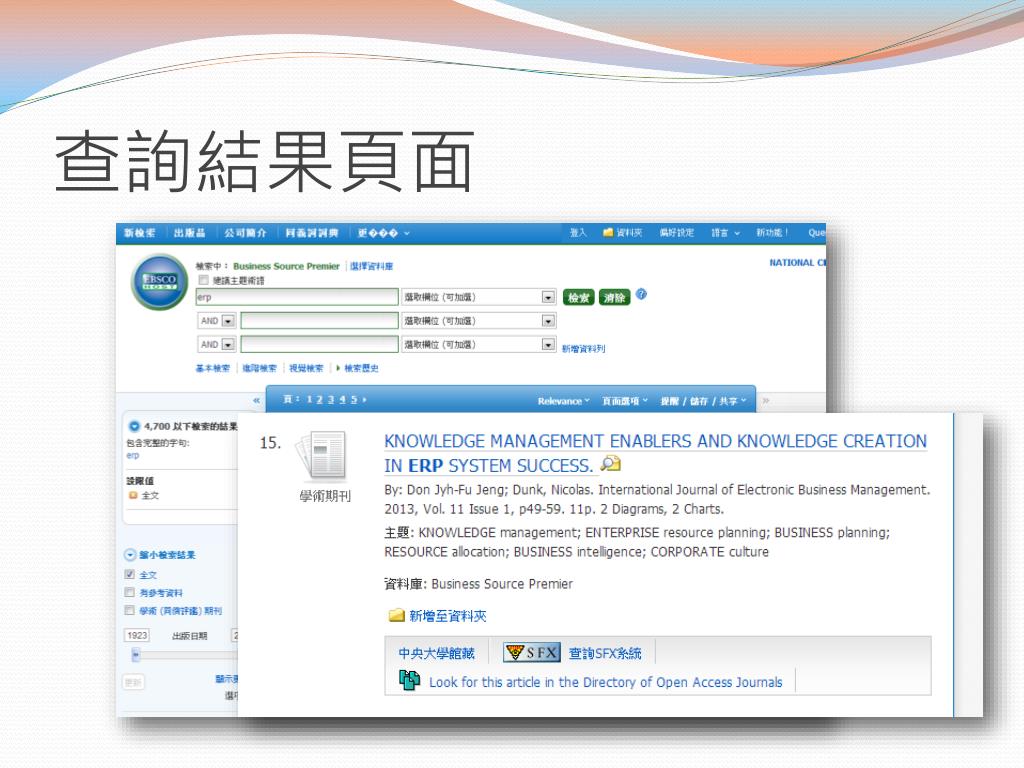Go to next results page arrow
The height and width of the screenshot is (768, 1024).
pyautogui.click(x=364, y=399)
